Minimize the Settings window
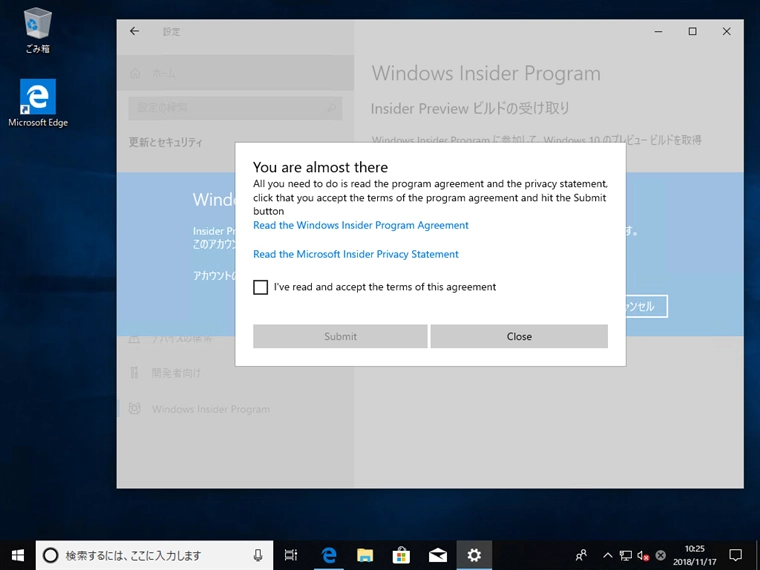This screenshot has height=570, width=760. 658,32
